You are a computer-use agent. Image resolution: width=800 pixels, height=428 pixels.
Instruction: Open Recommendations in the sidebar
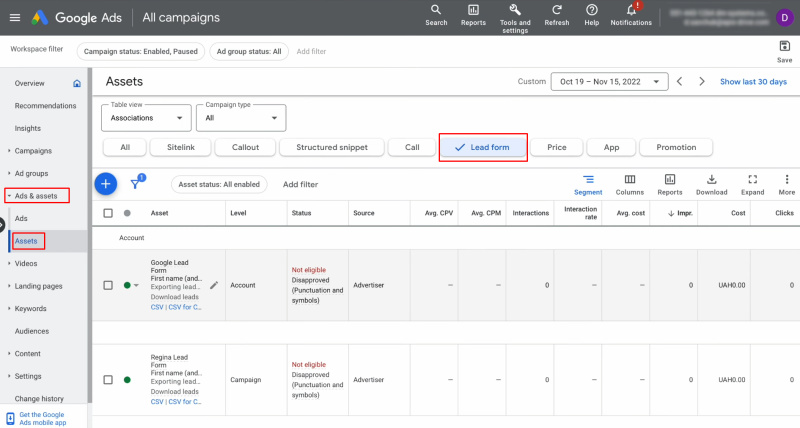pos(45,106)
